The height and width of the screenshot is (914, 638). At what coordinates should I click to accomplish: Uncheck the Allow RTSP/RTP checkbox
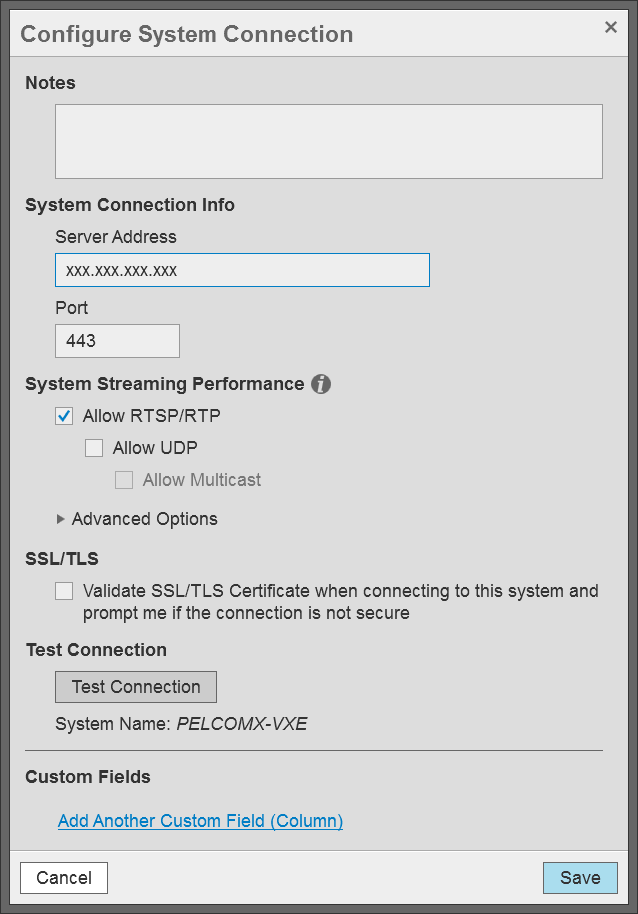(x=64, y=416)
